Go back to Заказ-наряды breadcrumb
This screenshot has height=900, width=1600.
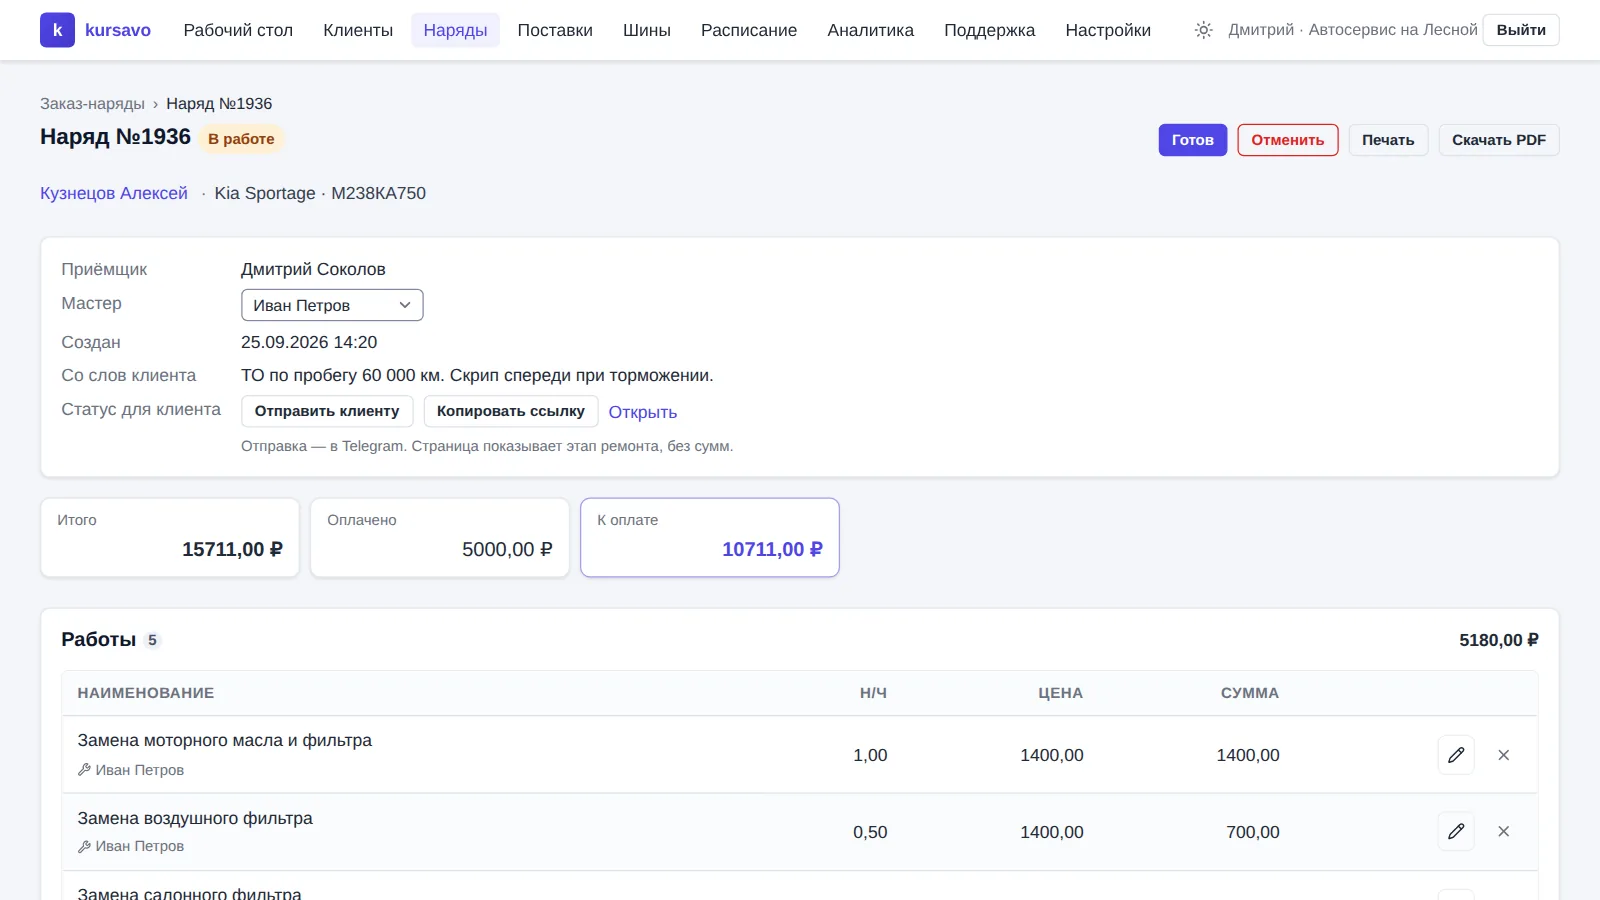(92, 104)
